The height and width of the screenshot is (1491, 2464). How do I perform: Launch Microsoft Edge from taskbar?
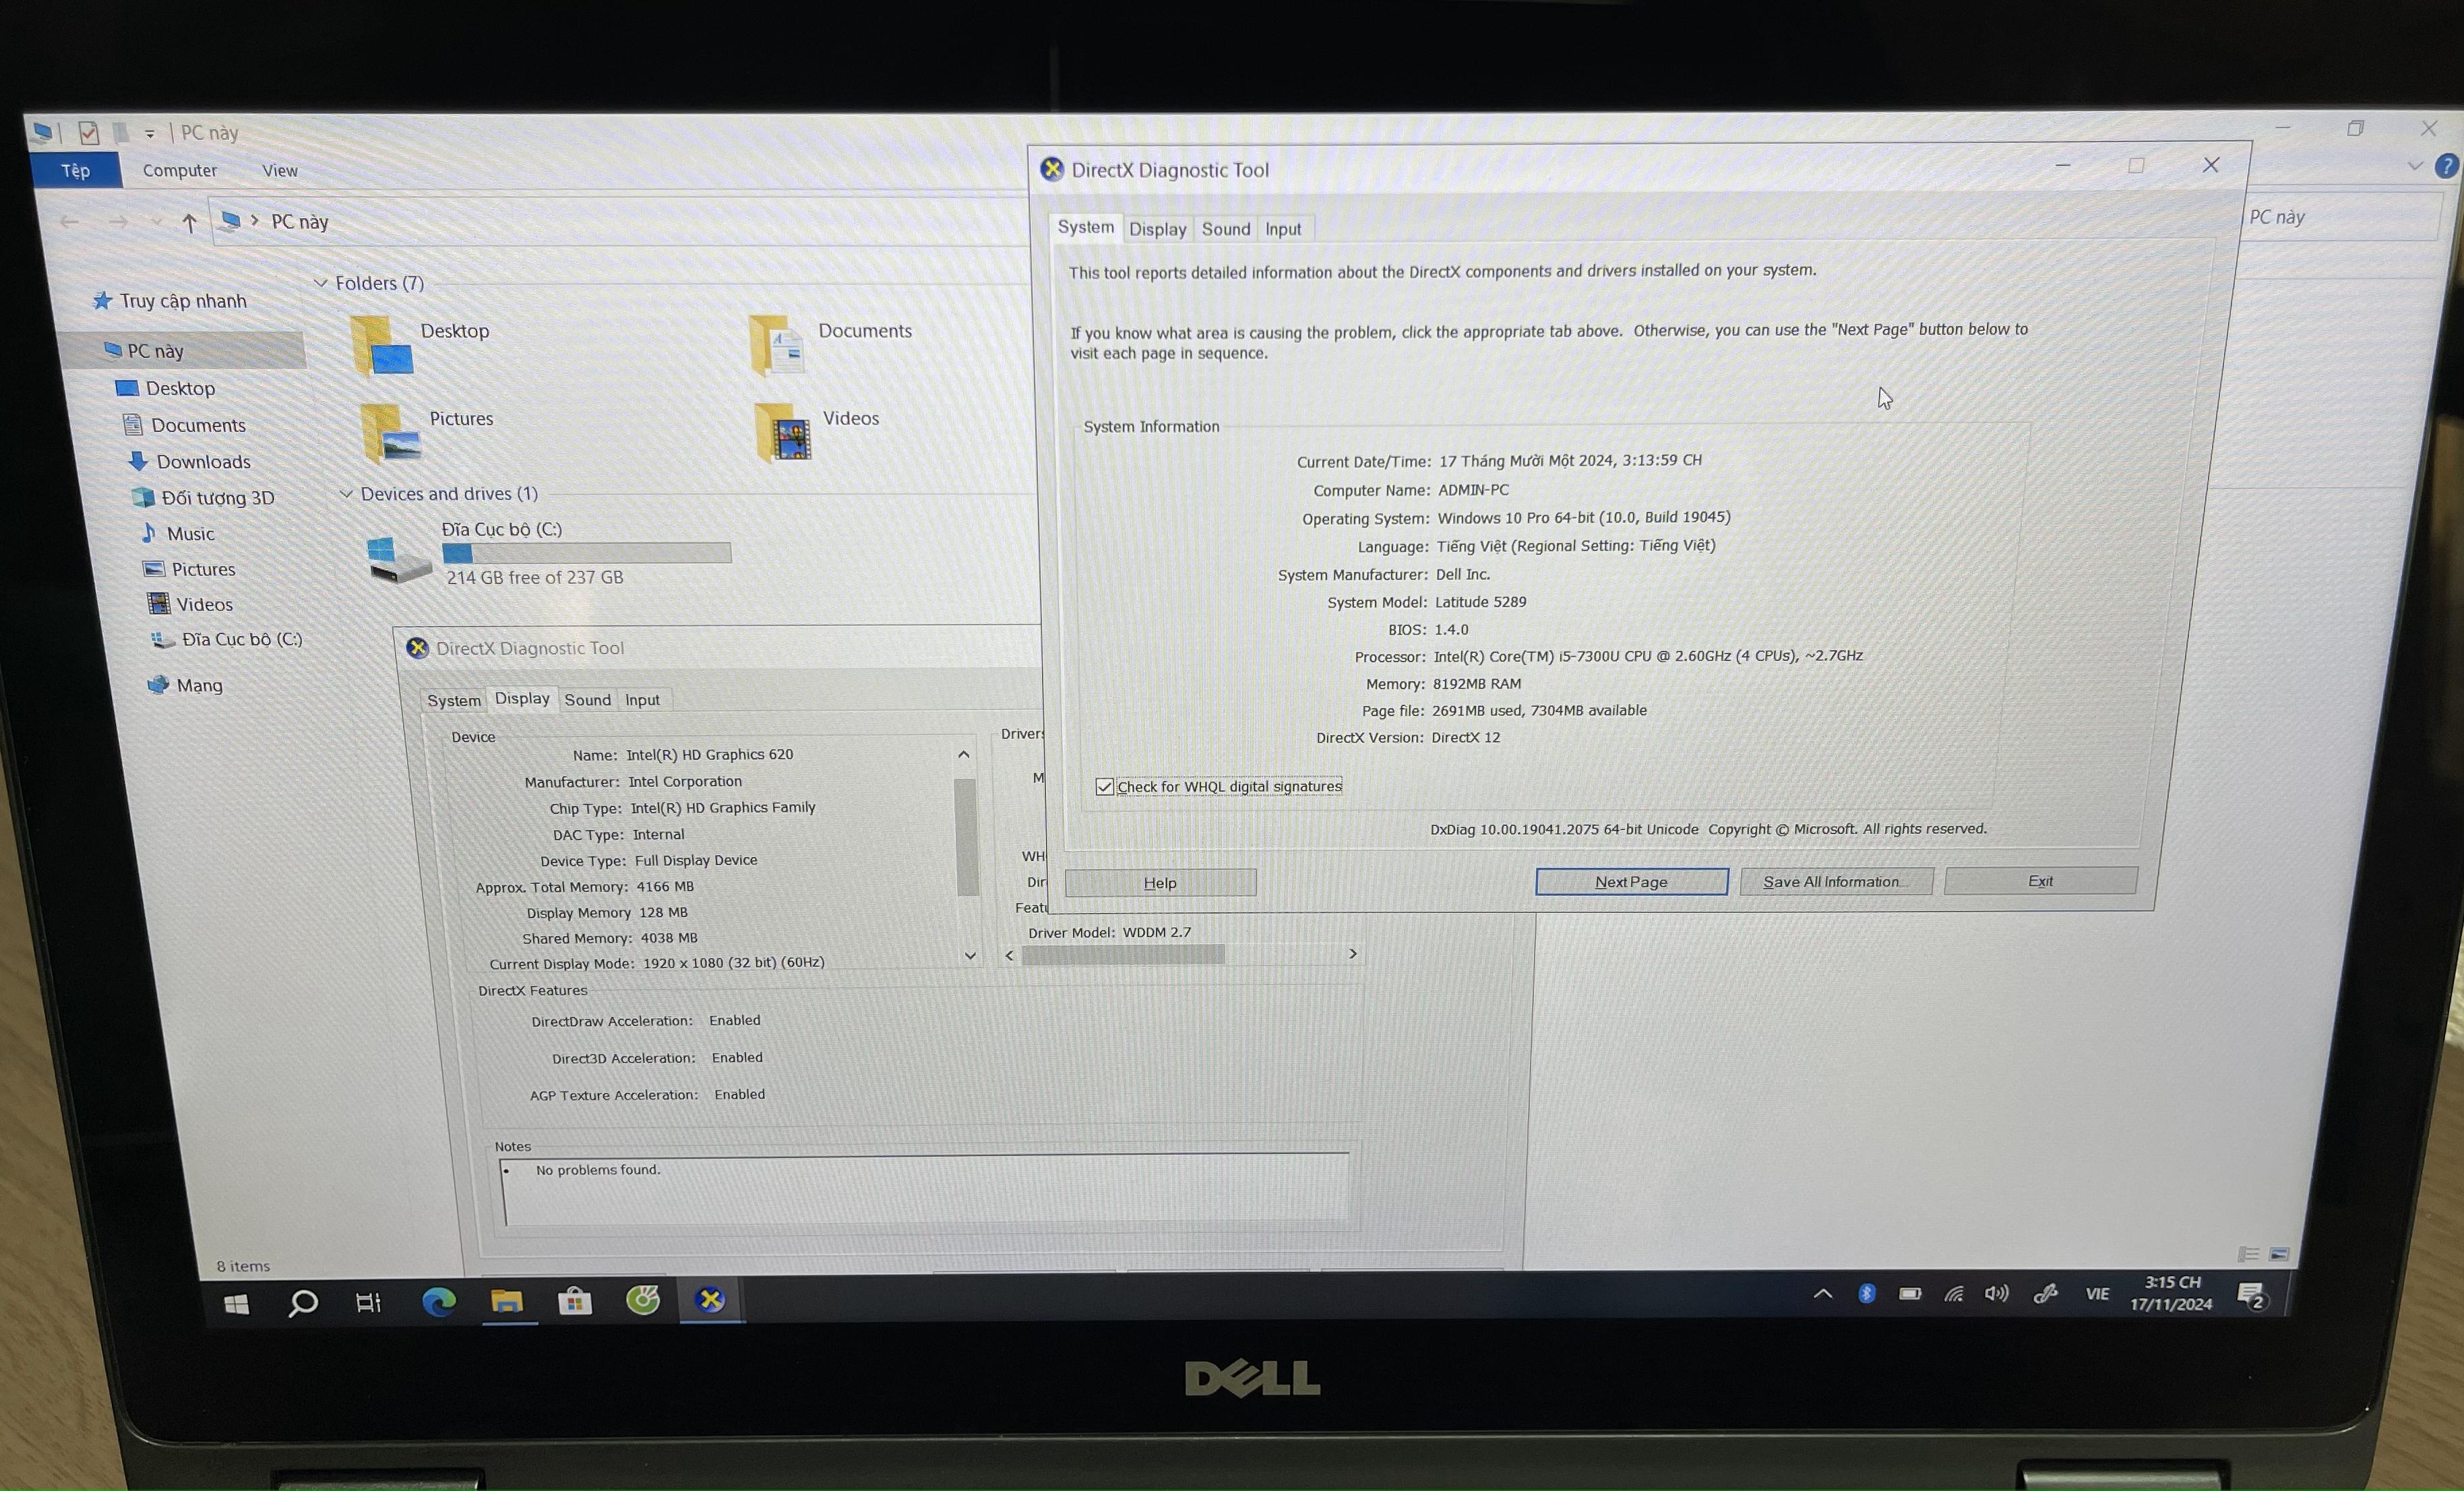(438, 1302)
